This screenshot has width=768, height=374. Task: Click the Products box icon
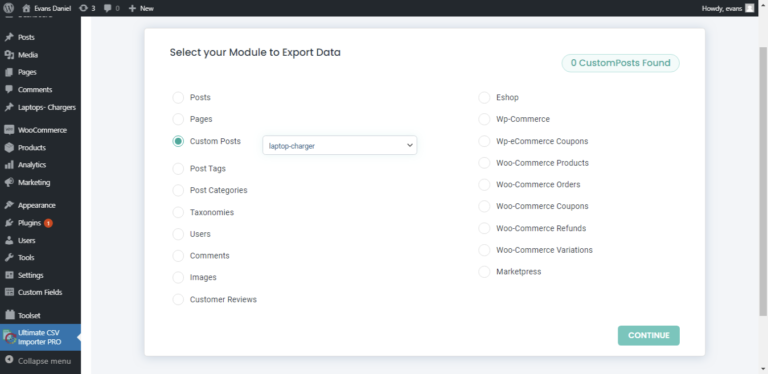click(9, 147)
